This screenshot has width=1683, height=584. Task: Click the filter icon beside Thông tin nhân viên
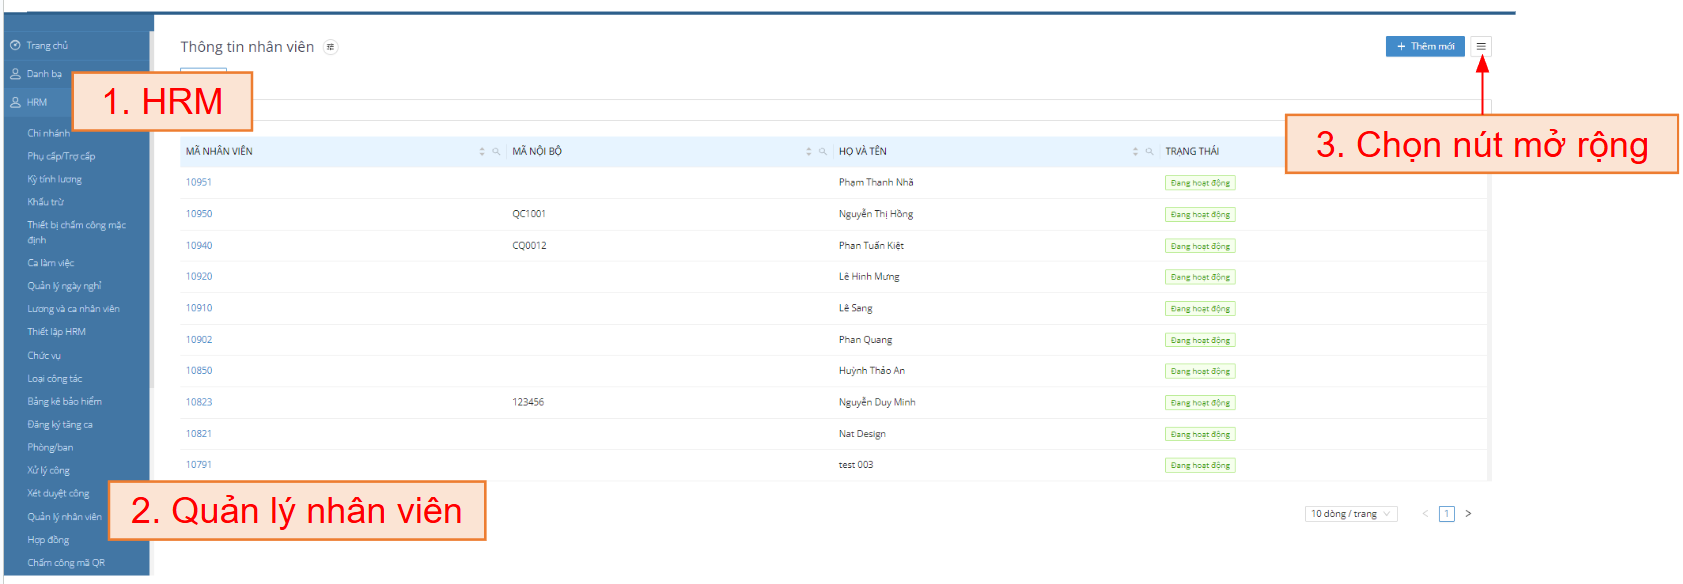tap(330, 47)
